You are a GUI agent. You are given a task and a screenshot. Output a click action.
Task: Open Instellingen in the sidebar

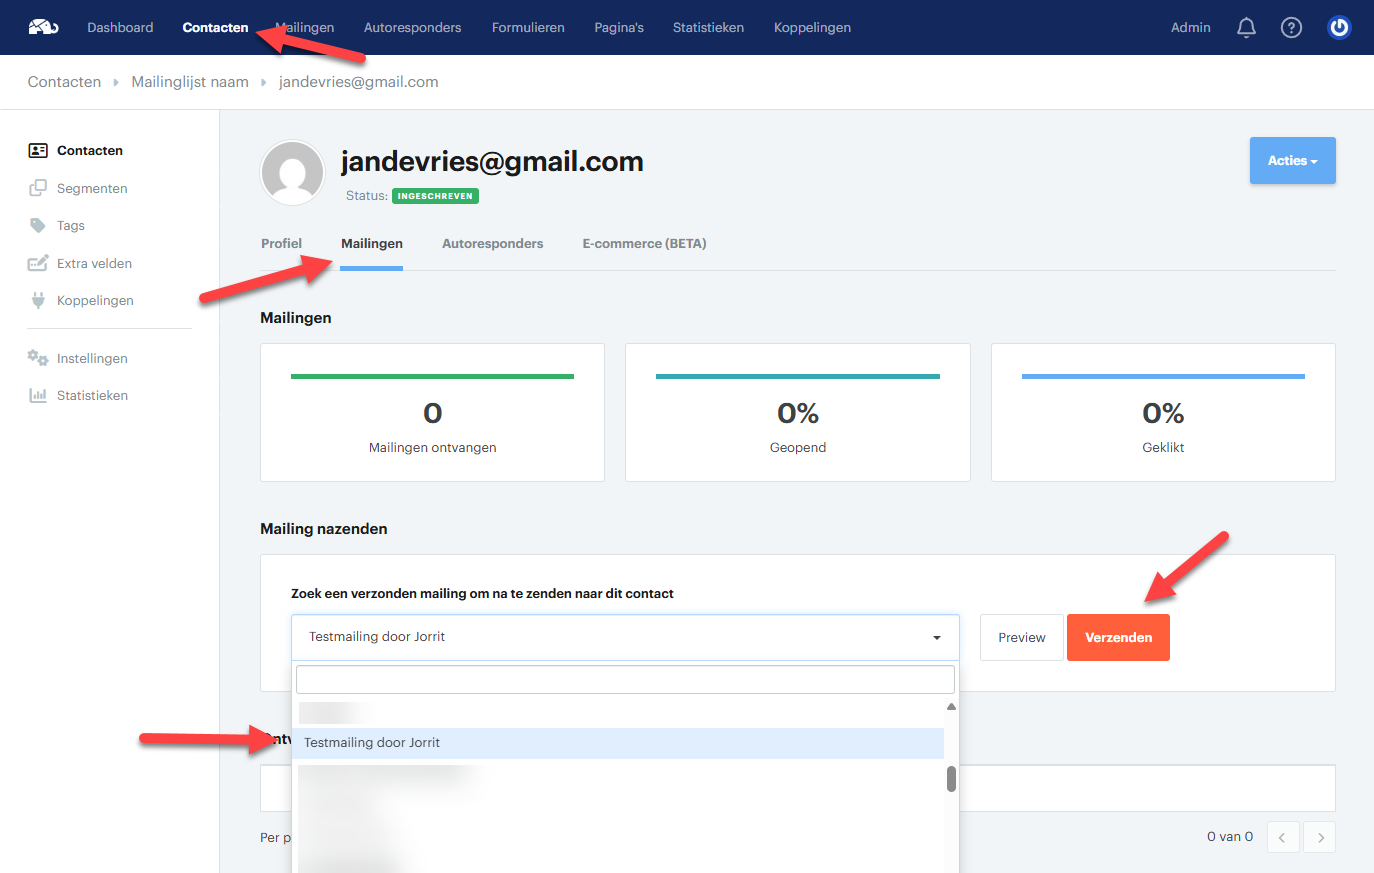92,358
